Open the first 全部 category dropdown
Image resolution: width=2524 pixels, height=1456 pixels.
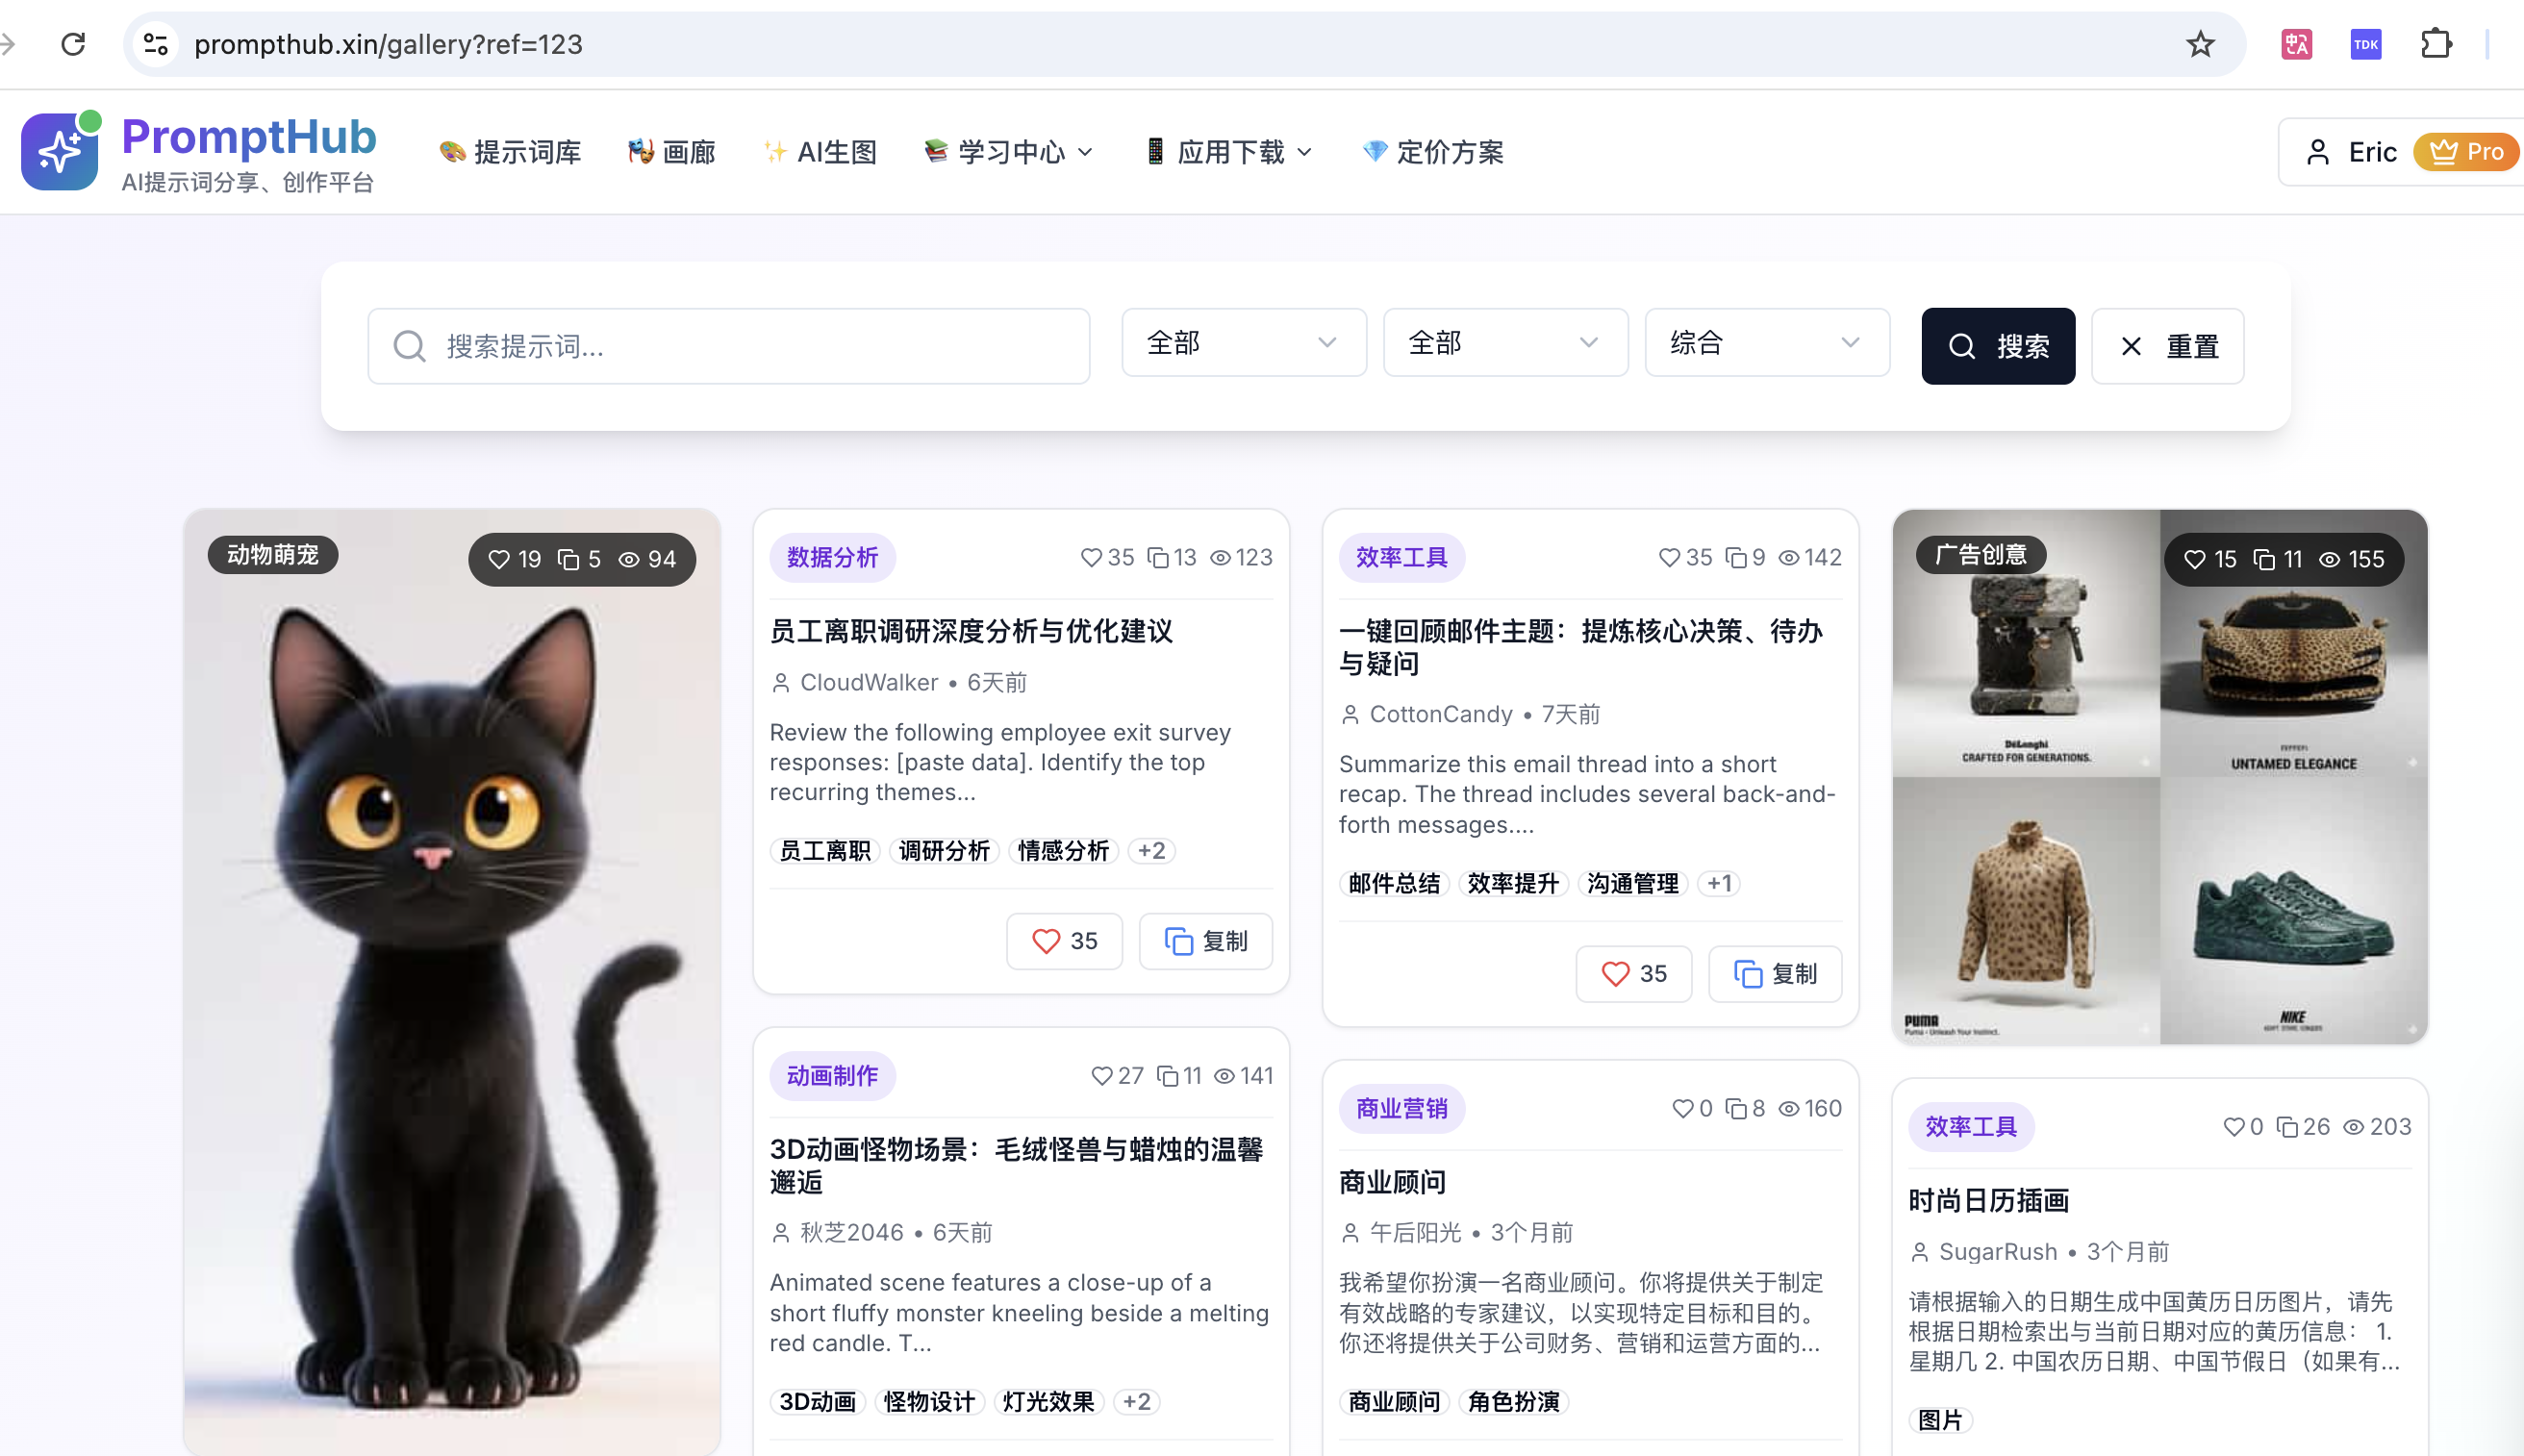pos(1243,343)
